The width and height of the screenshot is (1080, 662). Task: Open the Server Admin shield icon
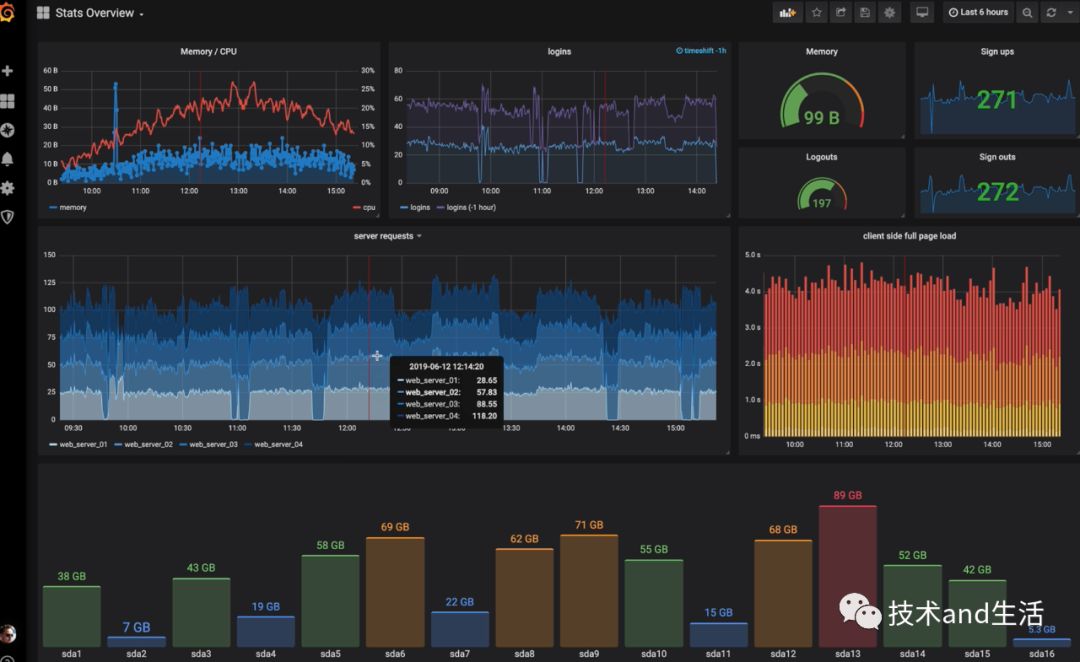pyautogui.click(x=8, y=217)
